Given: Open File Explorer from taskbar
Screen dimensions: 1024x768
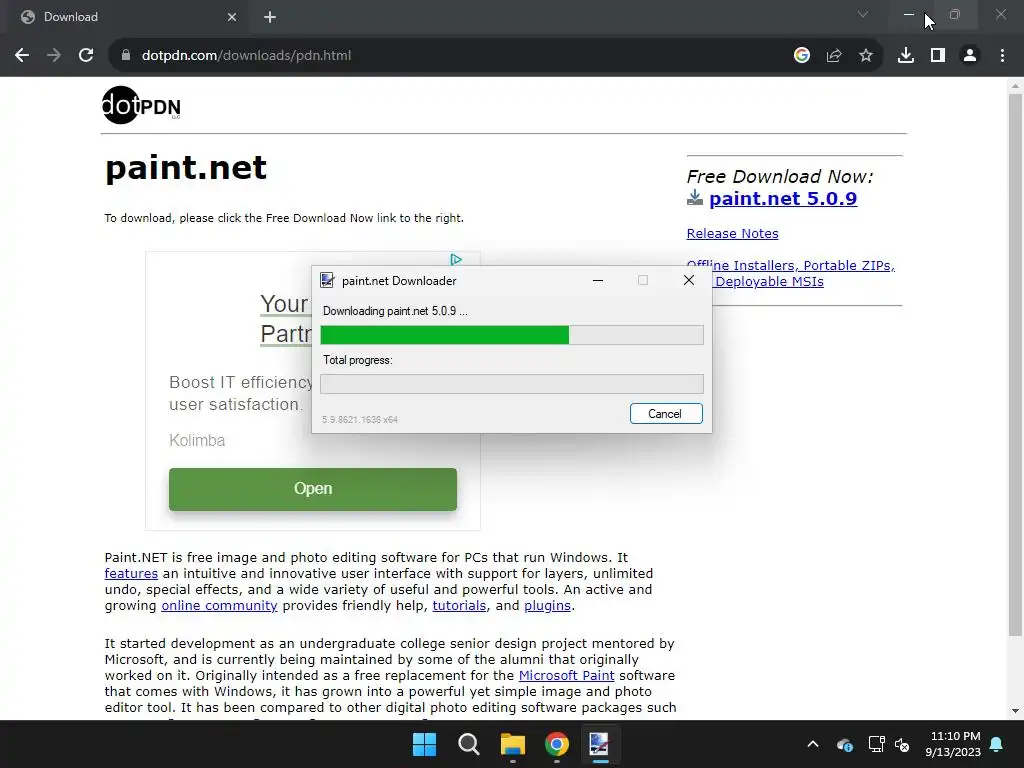Looking at the screenshot, I should tap(513, 744).
